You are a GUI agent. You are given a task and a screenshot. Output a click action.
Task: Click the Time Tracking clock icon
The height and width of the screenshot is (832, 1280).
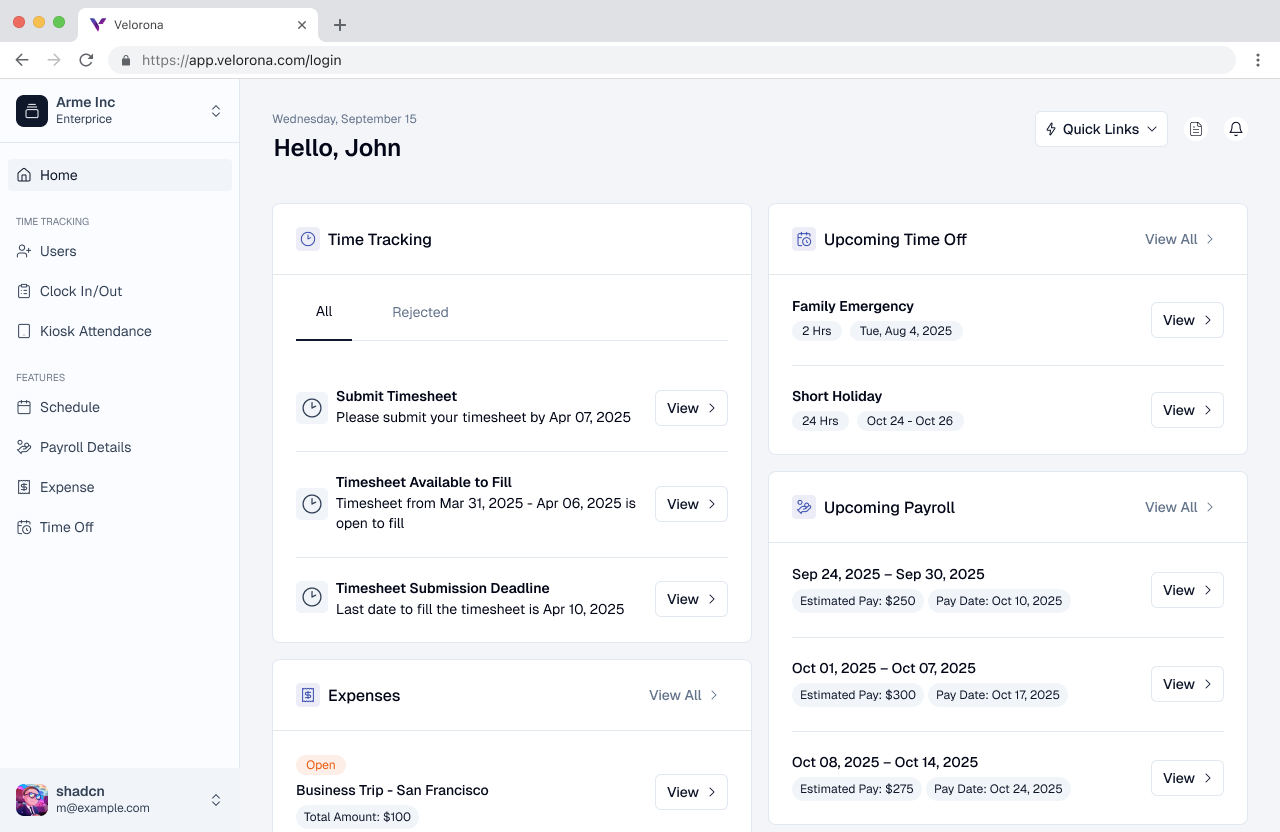308,239
